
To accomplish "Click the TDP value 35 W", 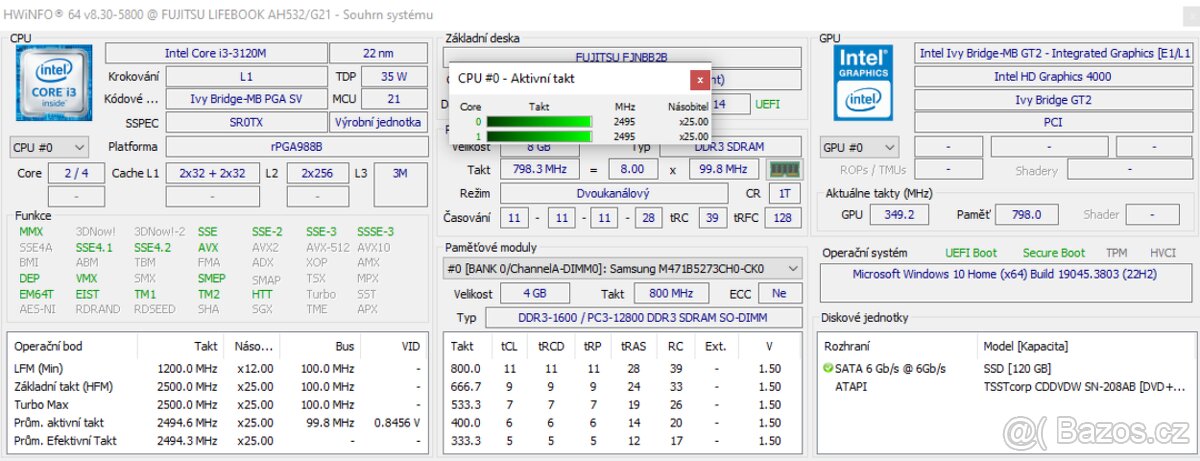I will (x=394, y=76).
